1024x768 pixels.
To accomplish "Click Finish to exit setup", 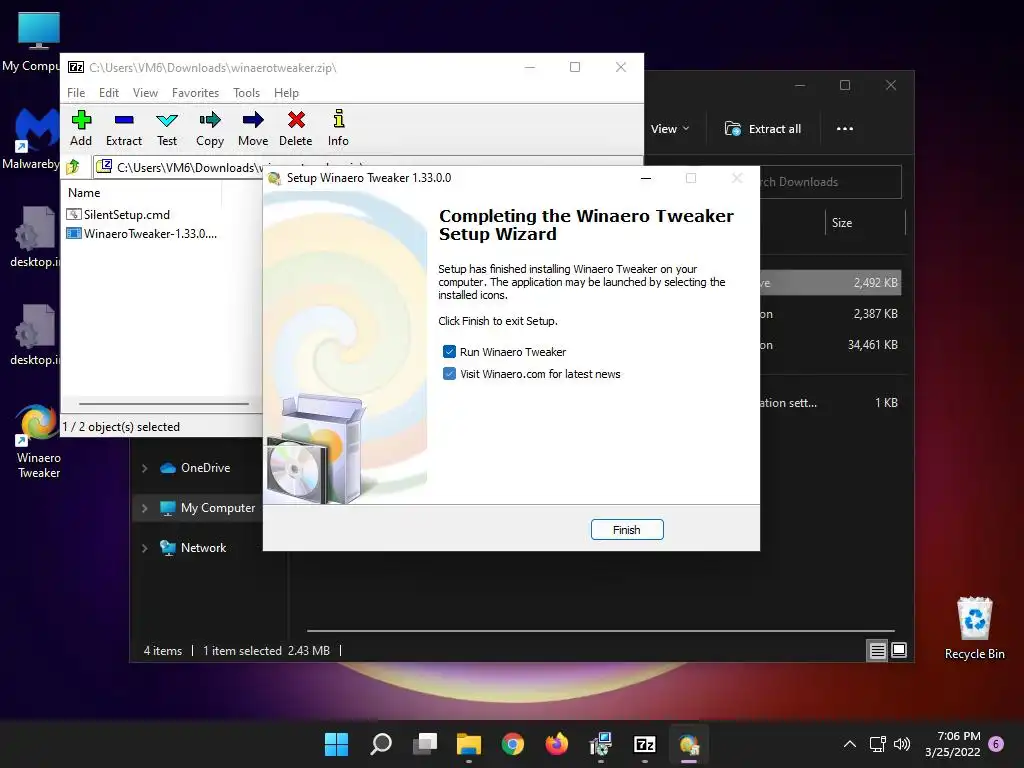I will pos(627,530).
